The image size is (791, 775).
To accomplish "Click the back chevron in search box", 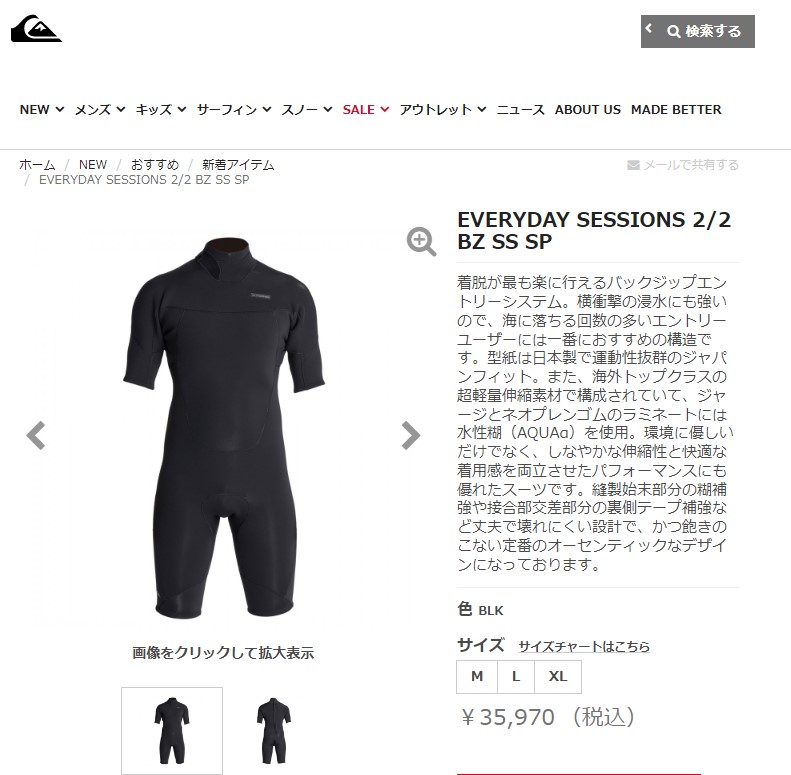I will [x=649, y=29].
